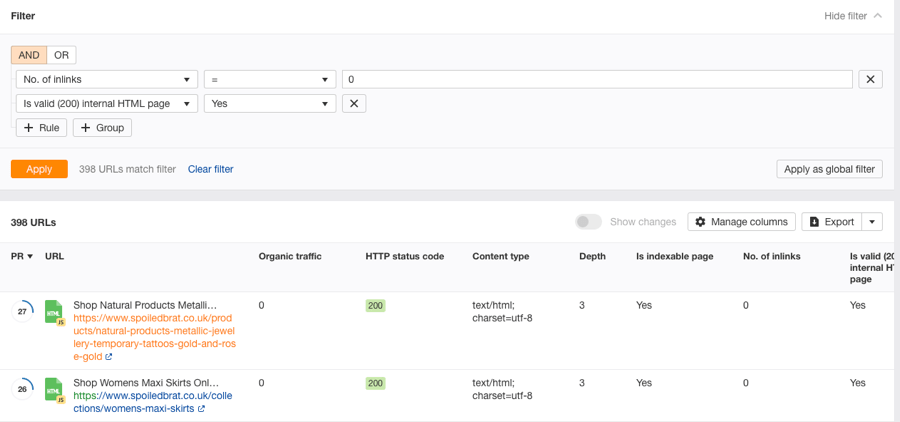Viewport: 900px width, 422px height.
Task: Click the PR 26 score circle
Action: point(22,389)
